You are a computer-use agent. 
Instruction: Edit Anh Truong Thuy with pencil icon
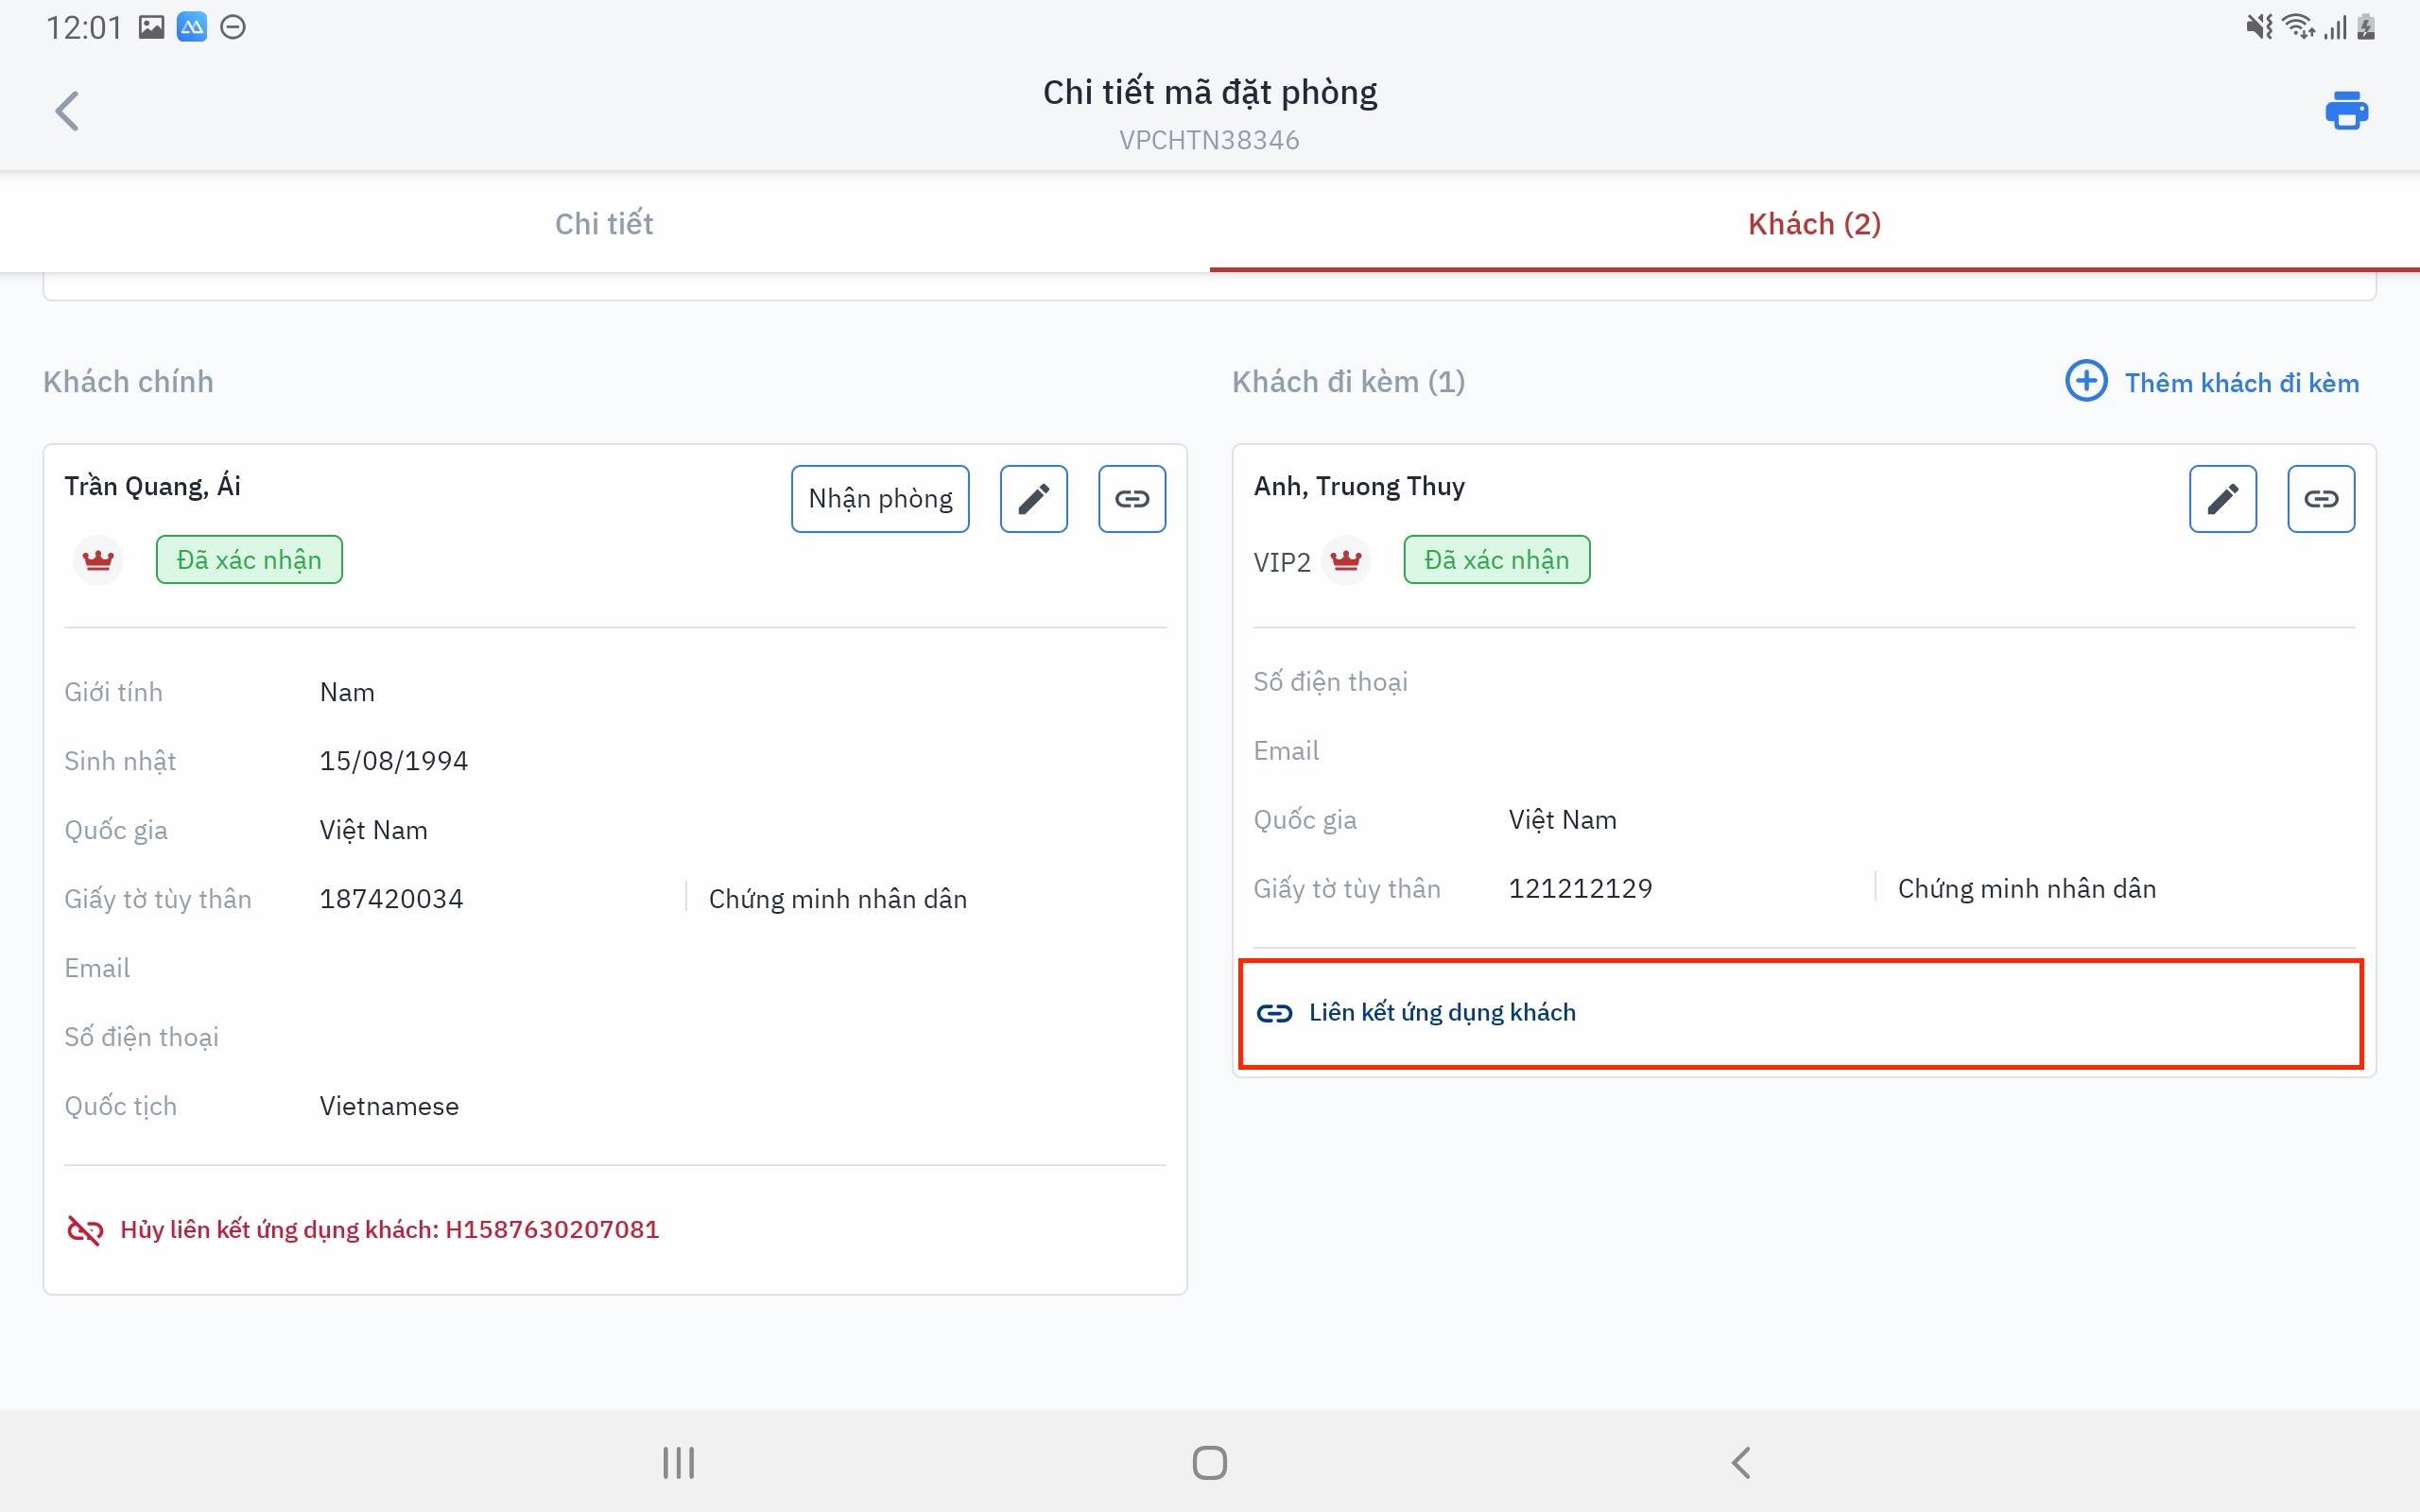(x=2222, y=498)
